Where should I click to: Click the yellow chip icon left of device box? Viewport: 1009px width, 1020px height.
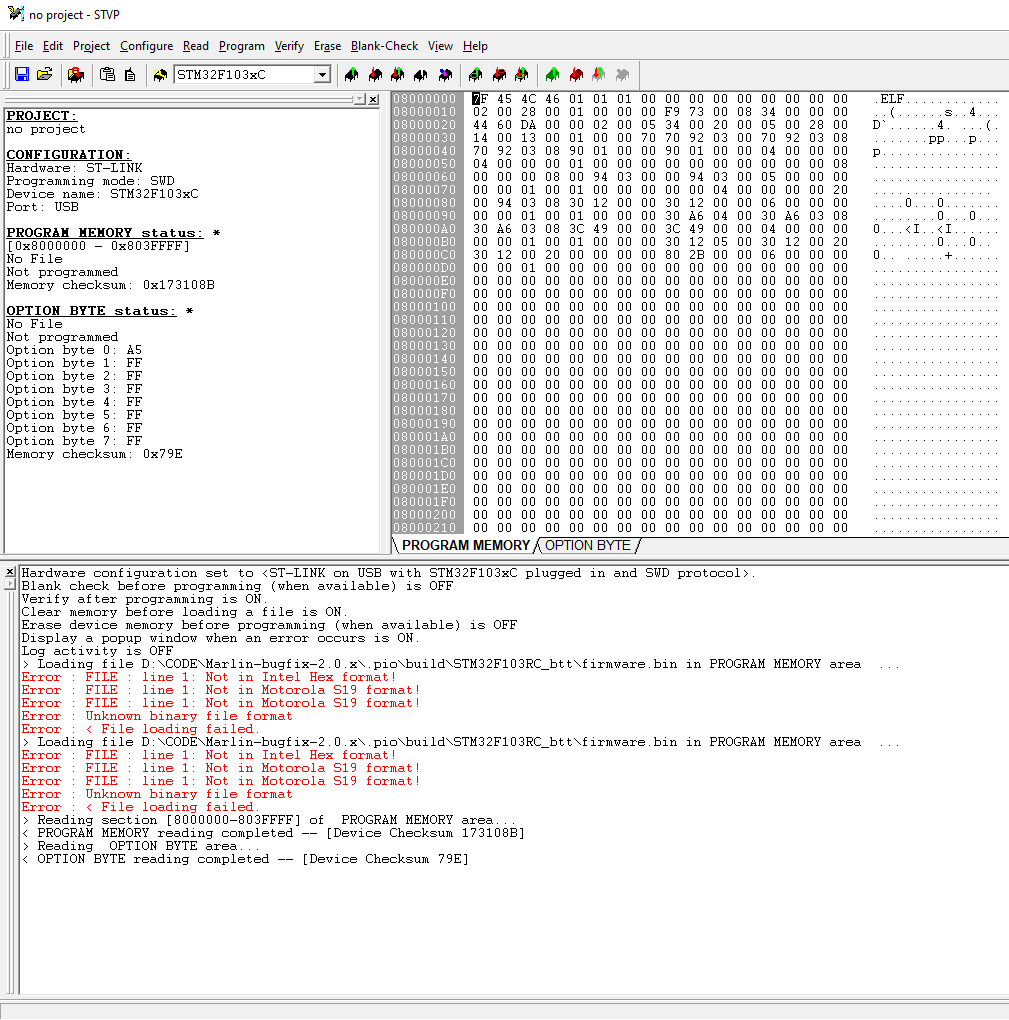(x=160, y=75)
